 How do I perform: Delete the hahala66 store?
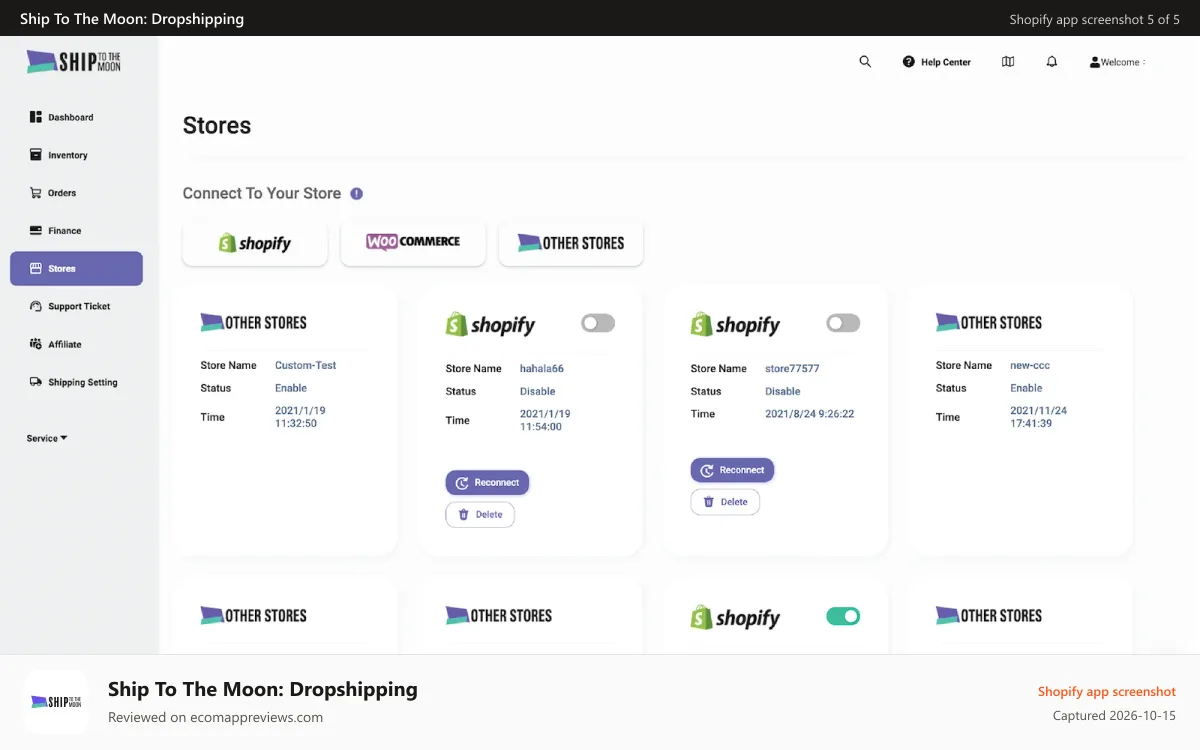point(480,515)
